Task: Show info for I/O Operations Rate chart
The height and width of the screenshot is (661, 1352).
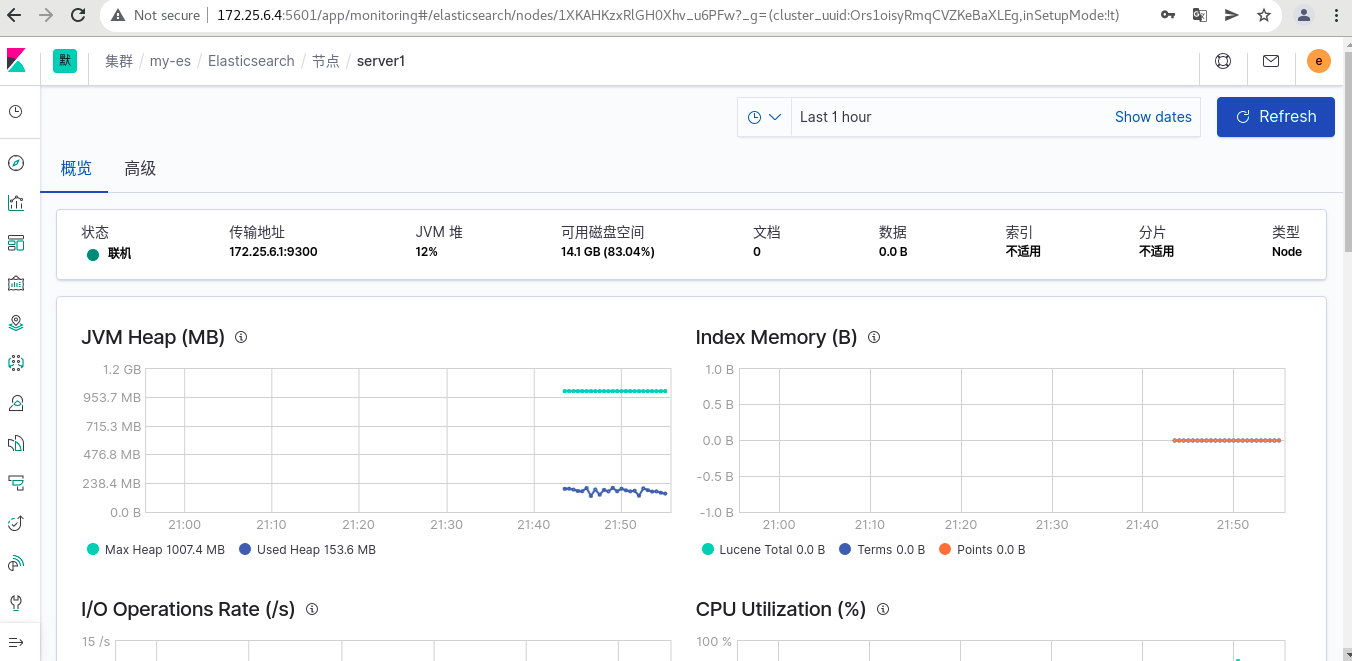Action: click(x=312, y=609)
